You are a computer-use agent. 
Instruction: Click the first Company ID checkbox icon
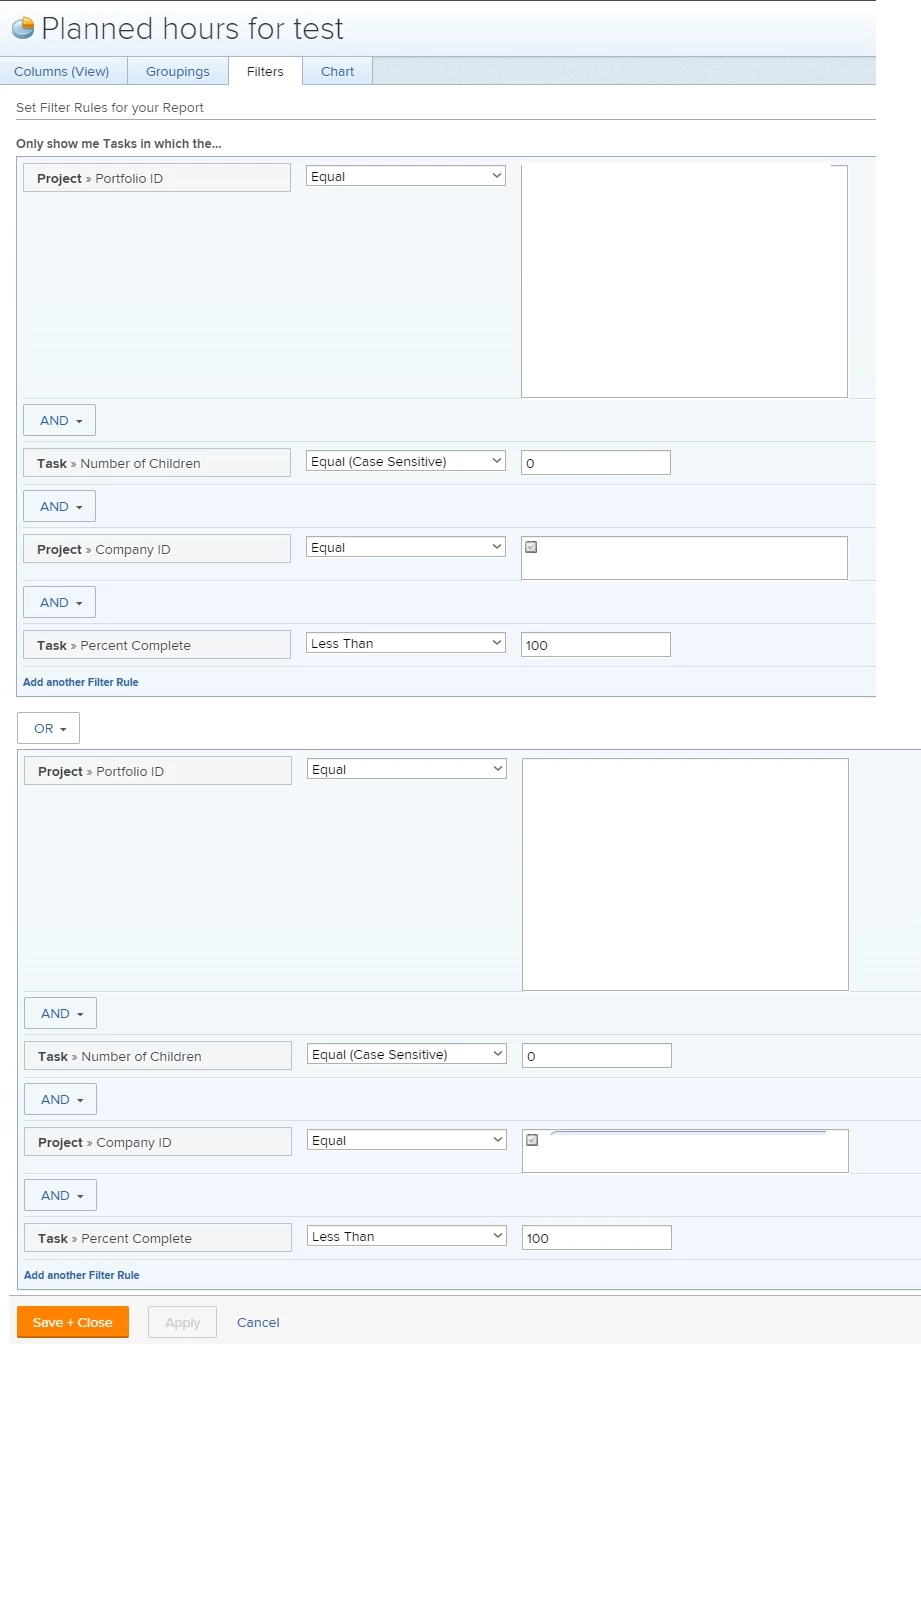pyautogui.click(x=531, y=547)
